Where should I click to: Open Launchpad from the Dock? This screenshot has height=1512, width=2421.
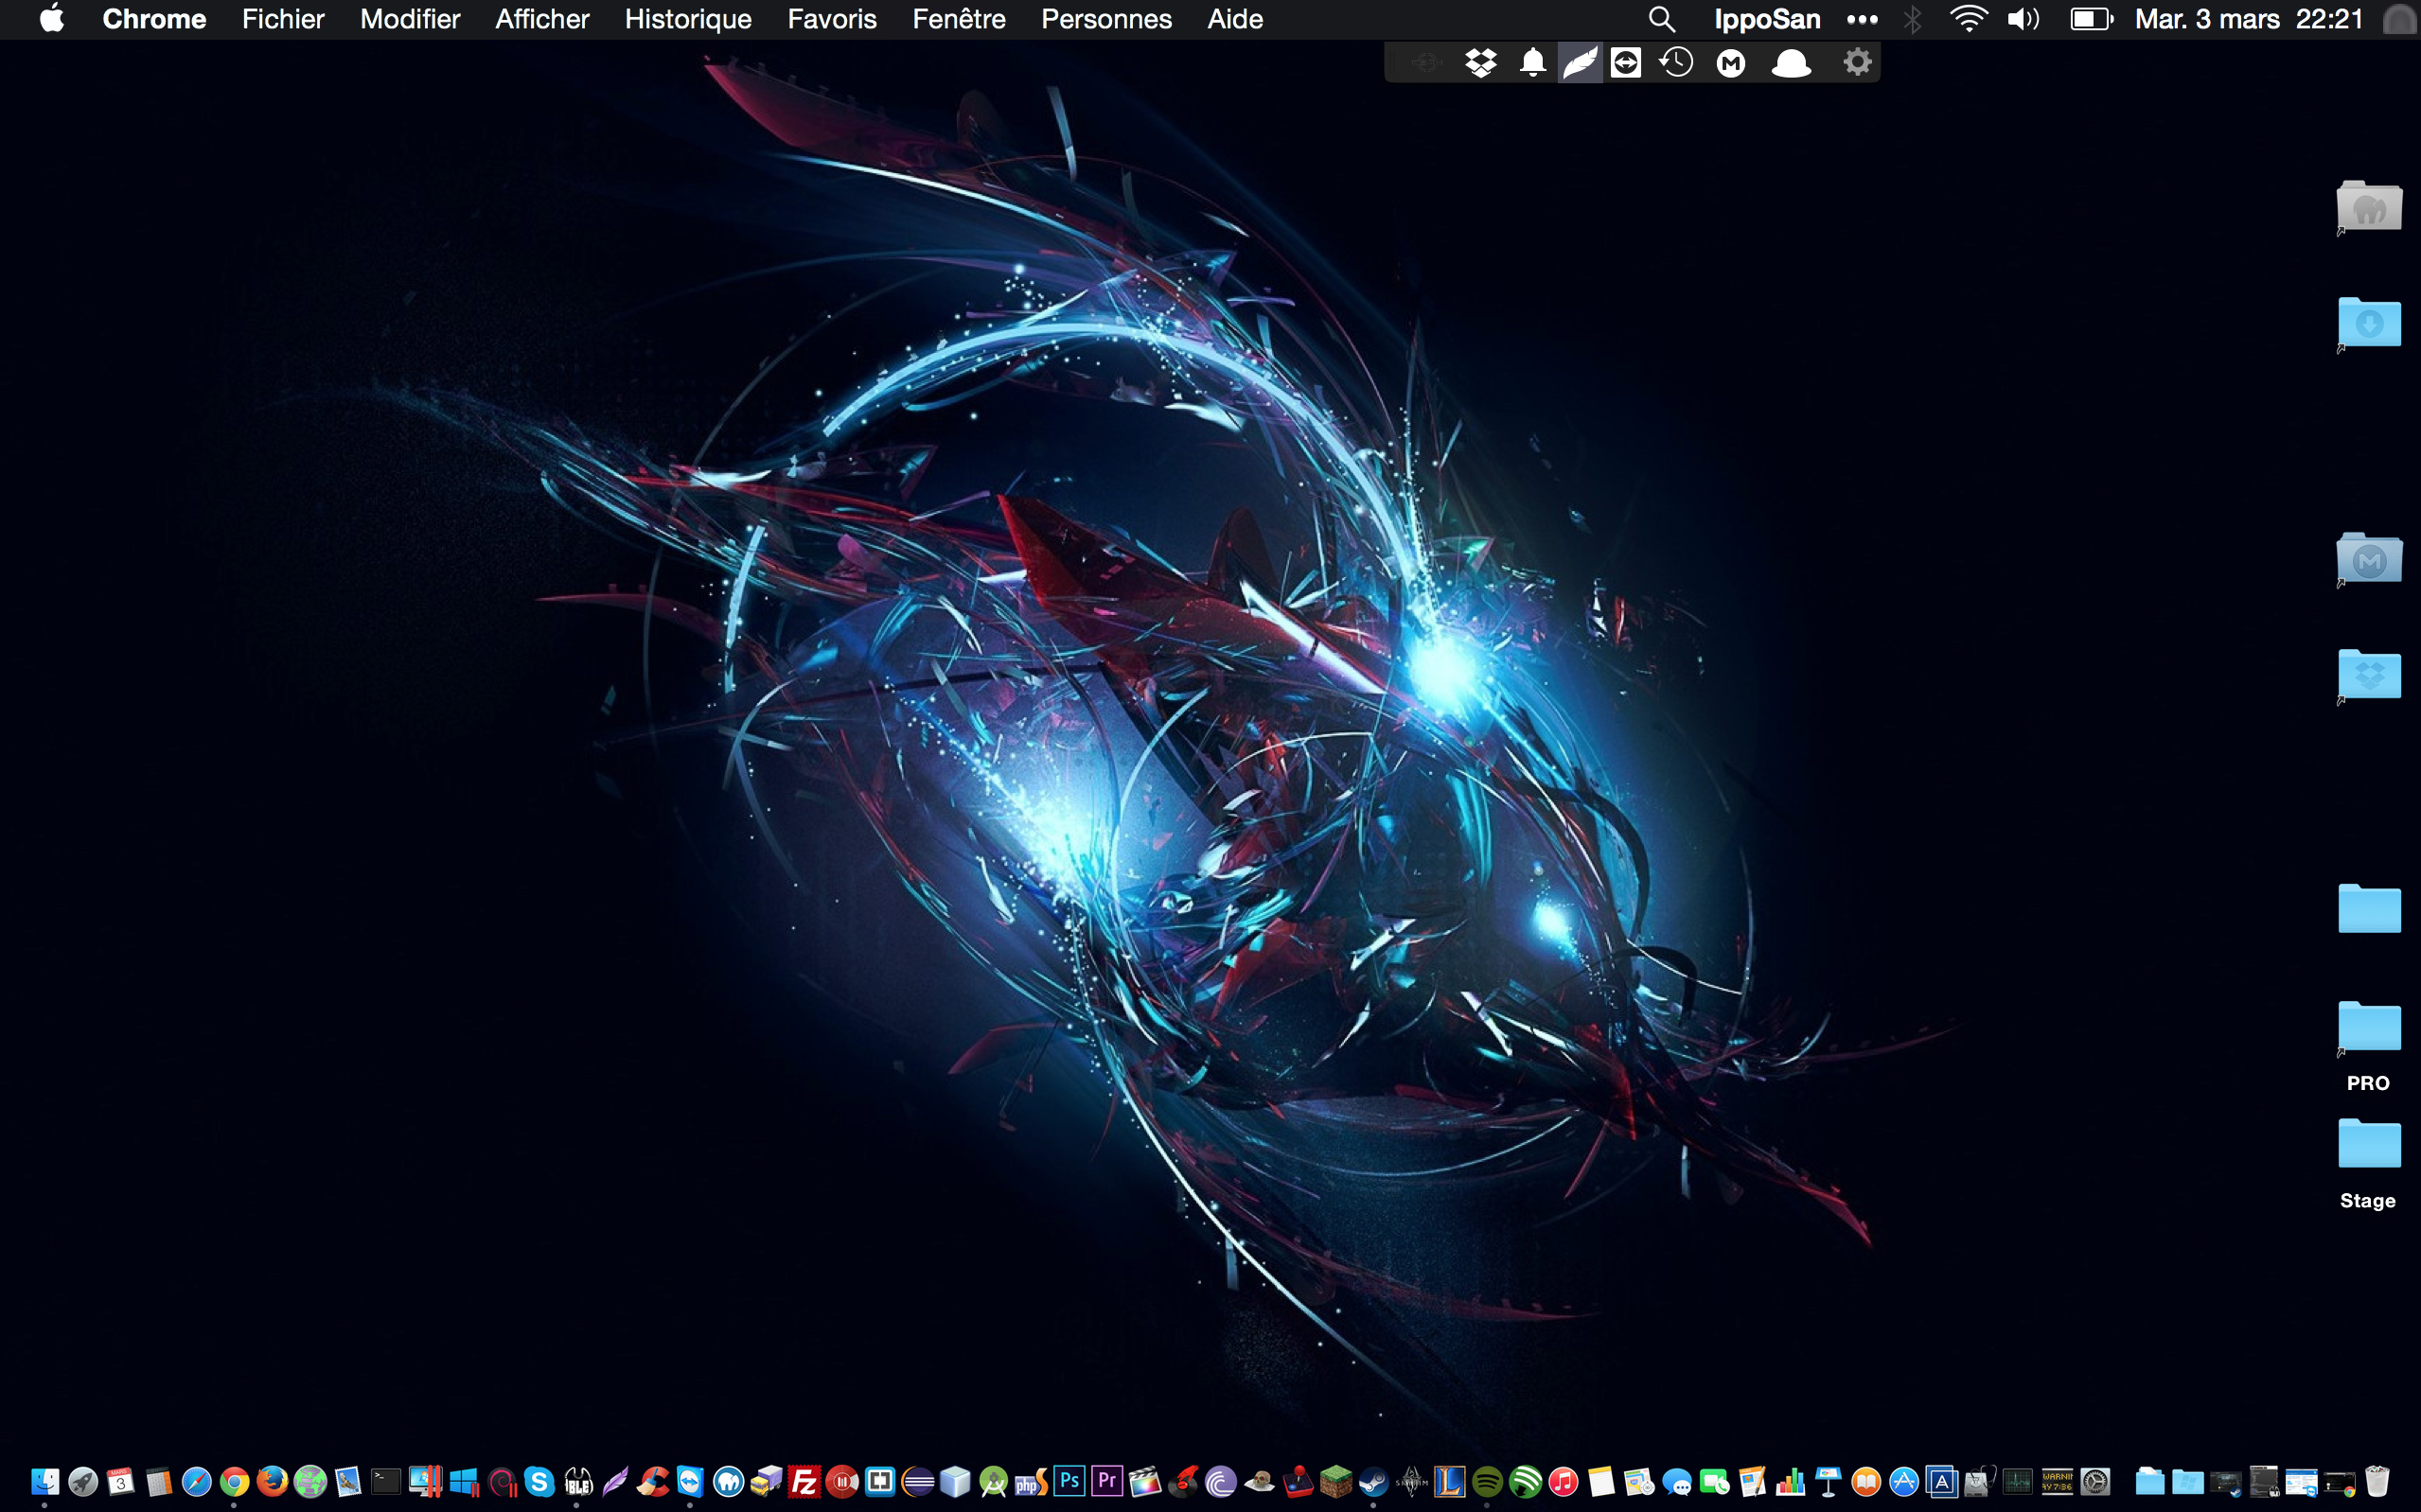coord(83,1482)
